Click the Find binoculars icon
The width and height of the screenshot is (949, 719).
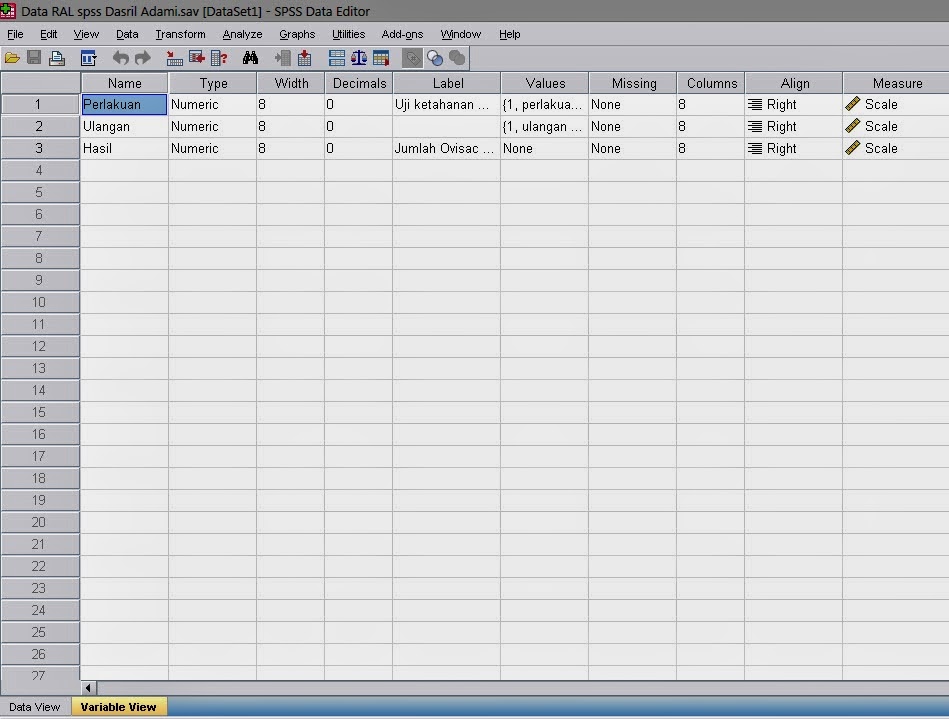[250, 58]
